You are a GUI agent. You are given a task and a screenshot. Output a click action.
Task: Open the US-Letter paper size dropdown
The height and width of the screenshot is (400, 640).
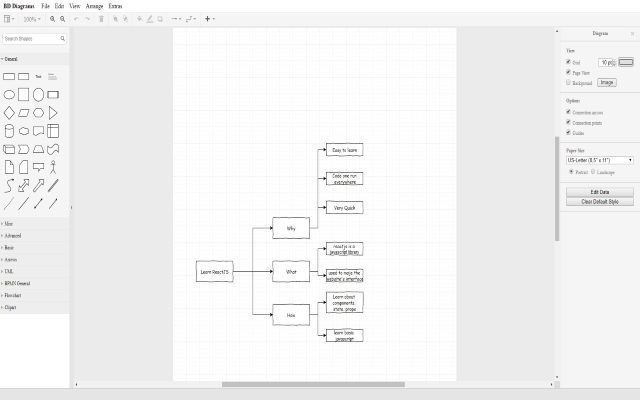[x=599, y=159]
